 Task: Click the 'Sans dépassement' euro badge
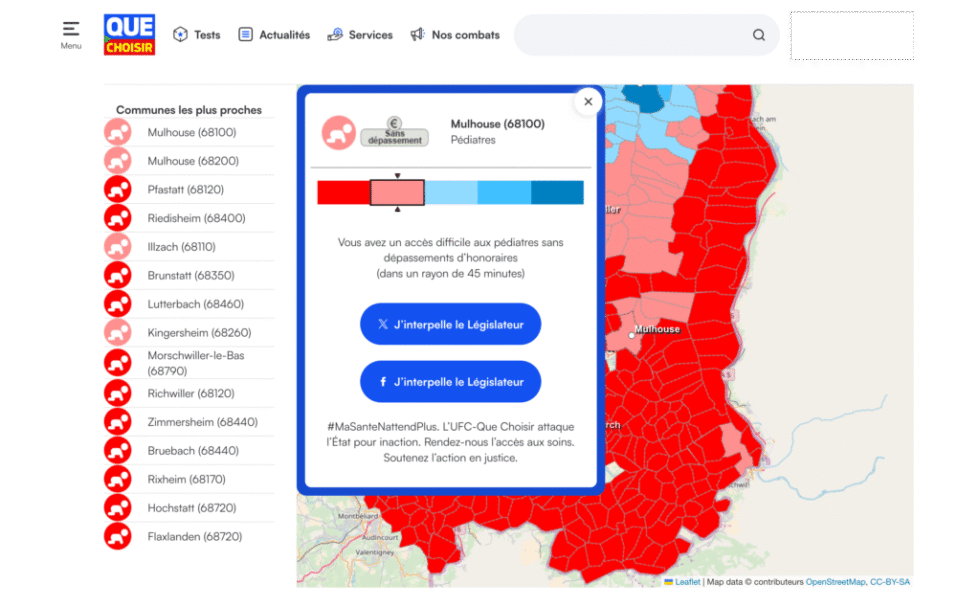pyautogui.click(x=394, y=132)
